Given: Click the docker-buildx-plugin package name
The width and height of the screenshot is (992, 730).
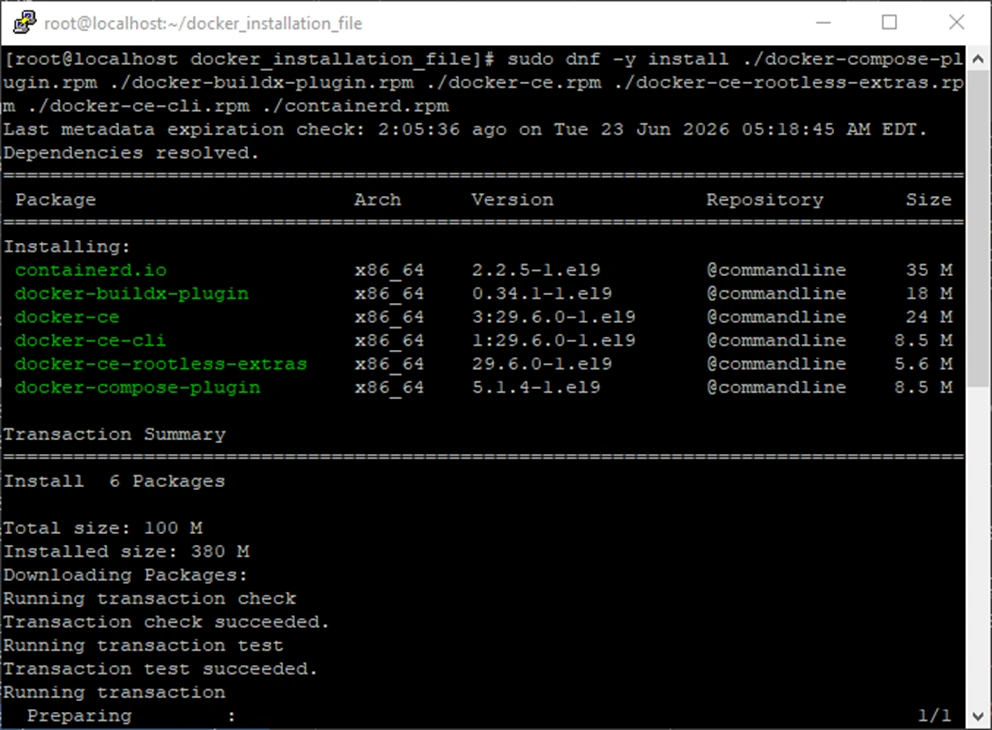Looking at the screenshot, I should tap(132, 294).
